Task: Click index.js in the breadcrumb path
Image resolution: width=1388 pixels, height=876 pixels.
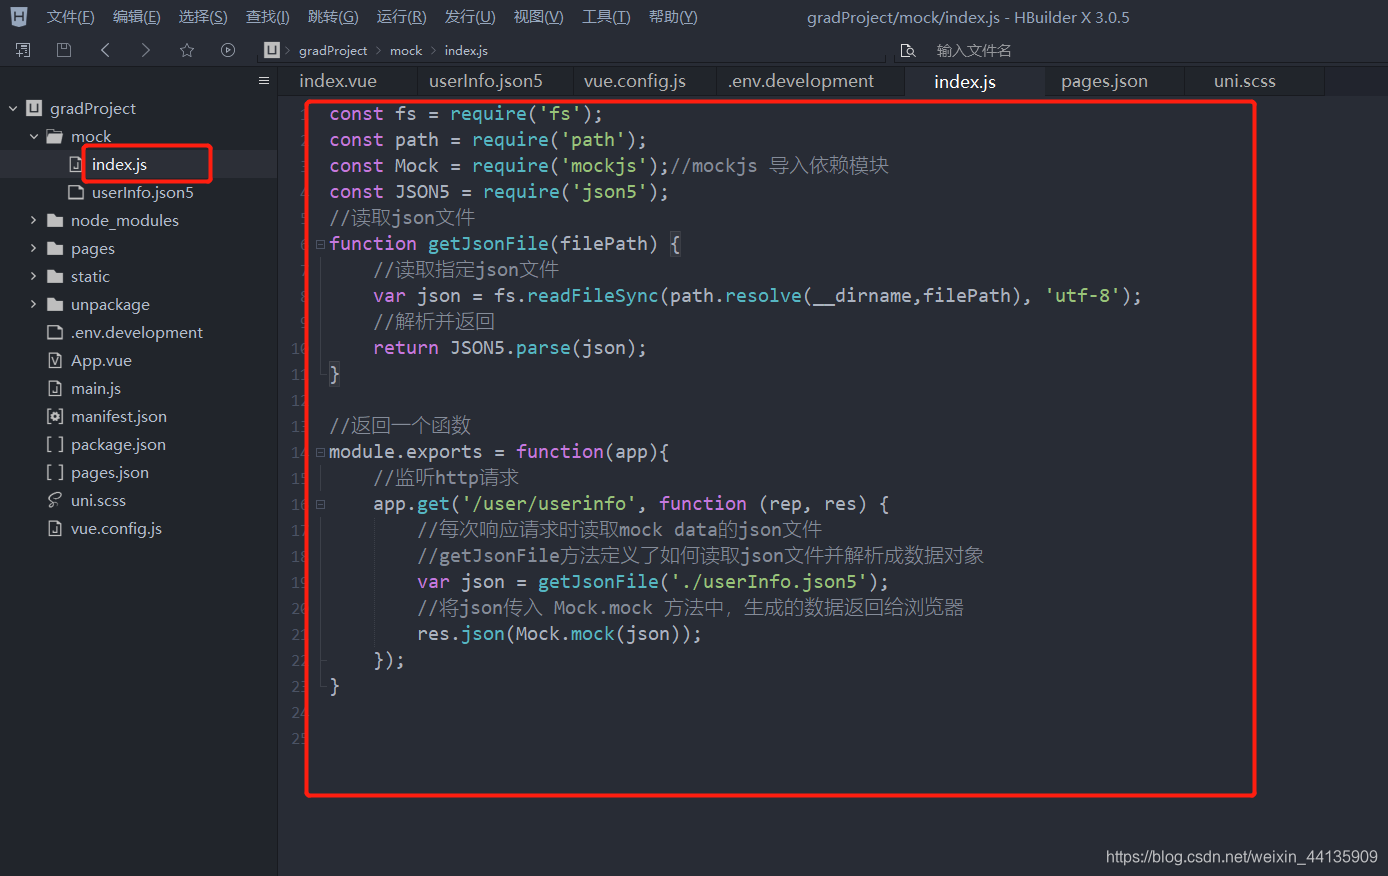Action: pos(466,50)
